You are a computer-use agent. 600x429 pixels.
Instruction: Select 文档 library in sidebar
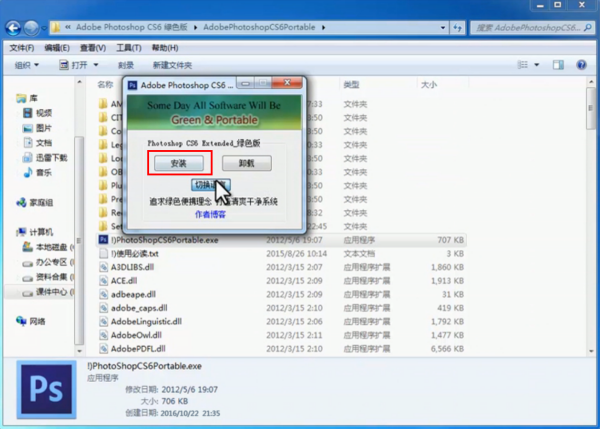[38, 143]
